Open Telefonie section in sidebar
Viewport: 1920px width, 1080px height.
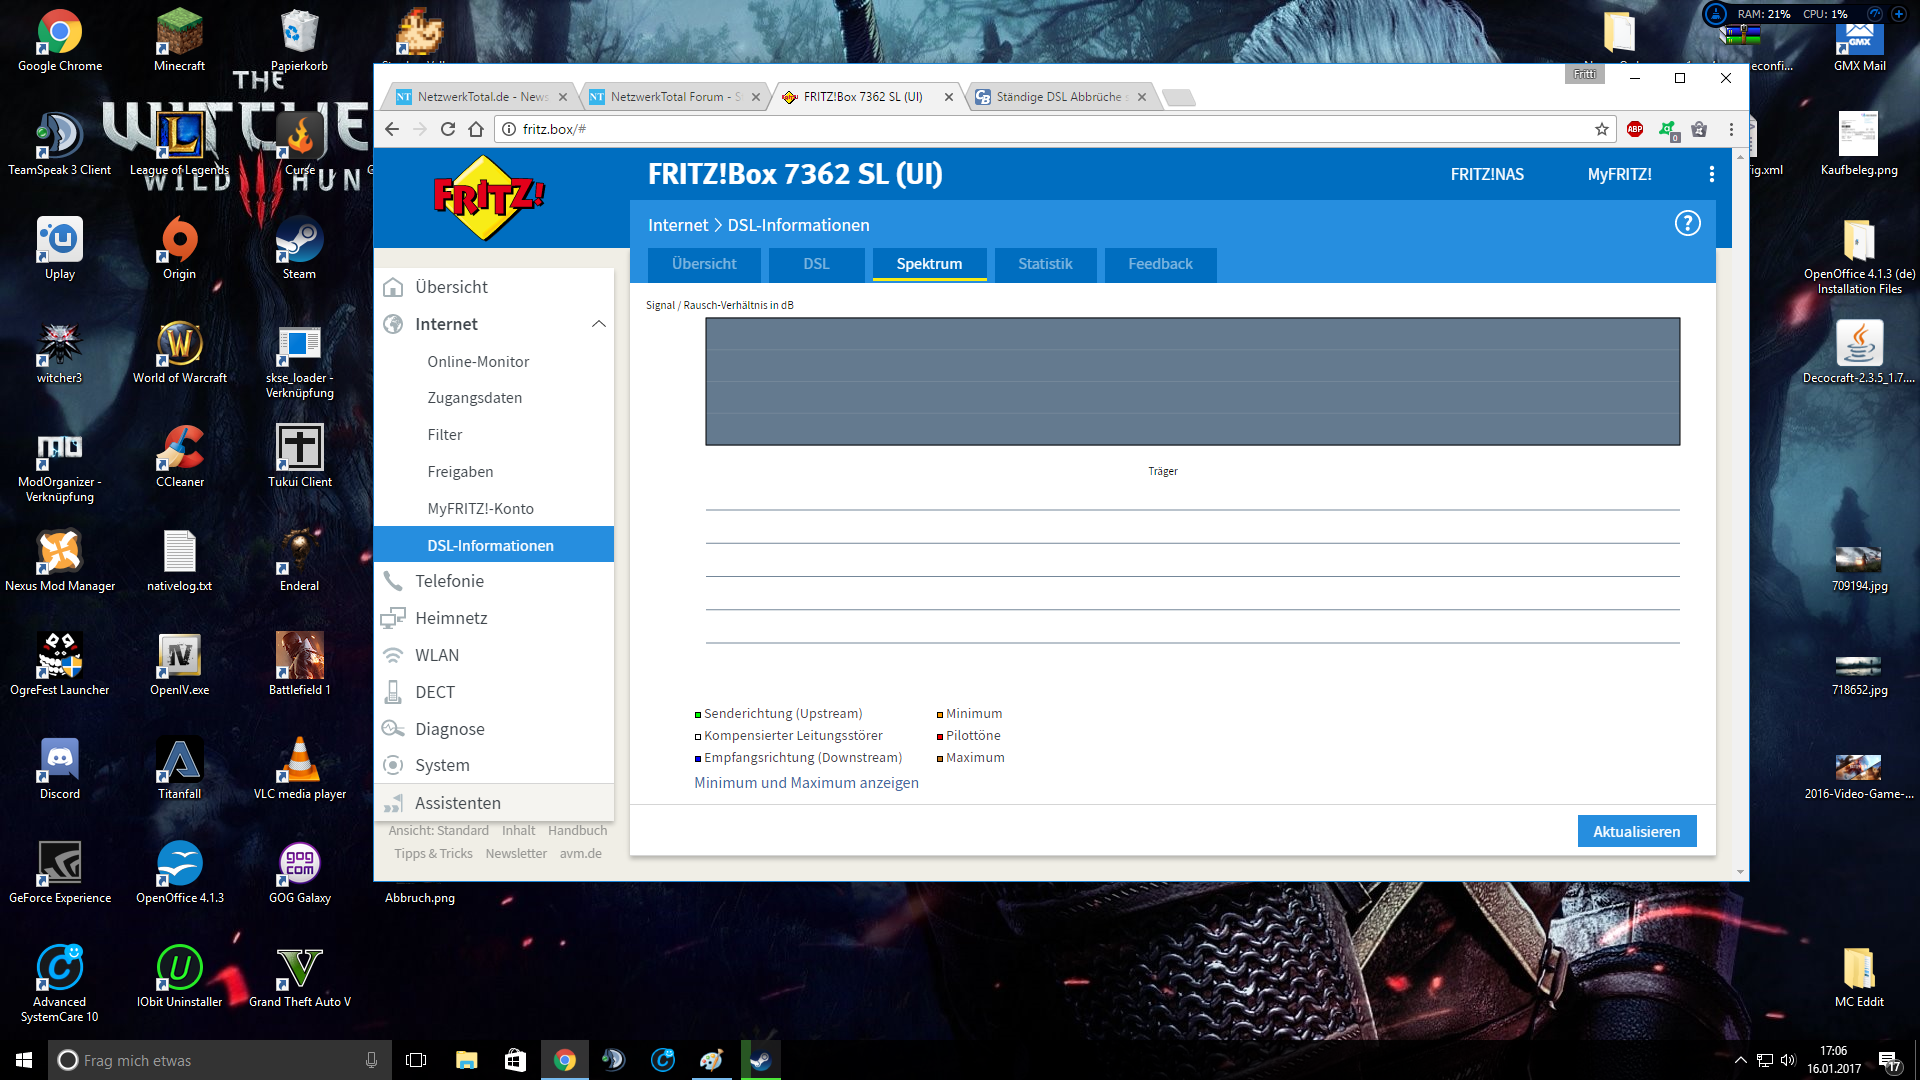click(x=449, y=581)
